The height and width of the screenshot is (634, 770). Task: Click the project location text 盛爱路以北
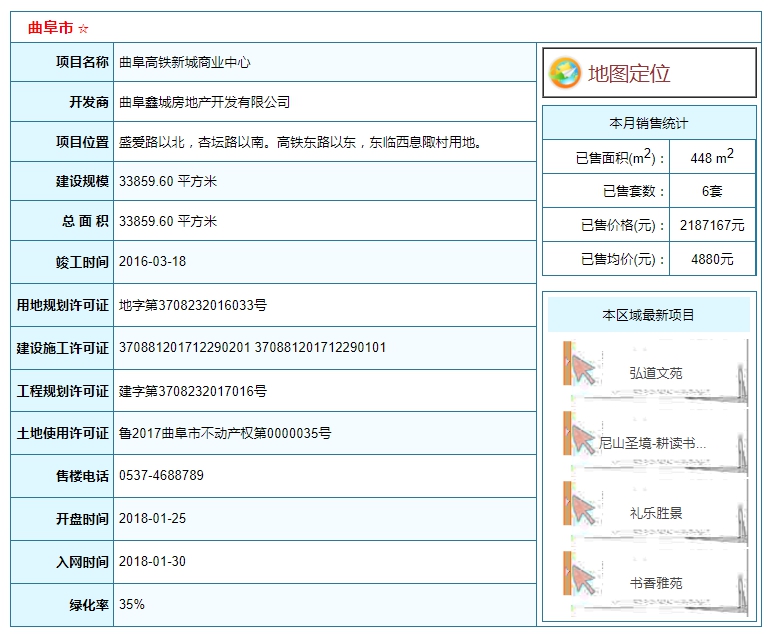[152, 142]
